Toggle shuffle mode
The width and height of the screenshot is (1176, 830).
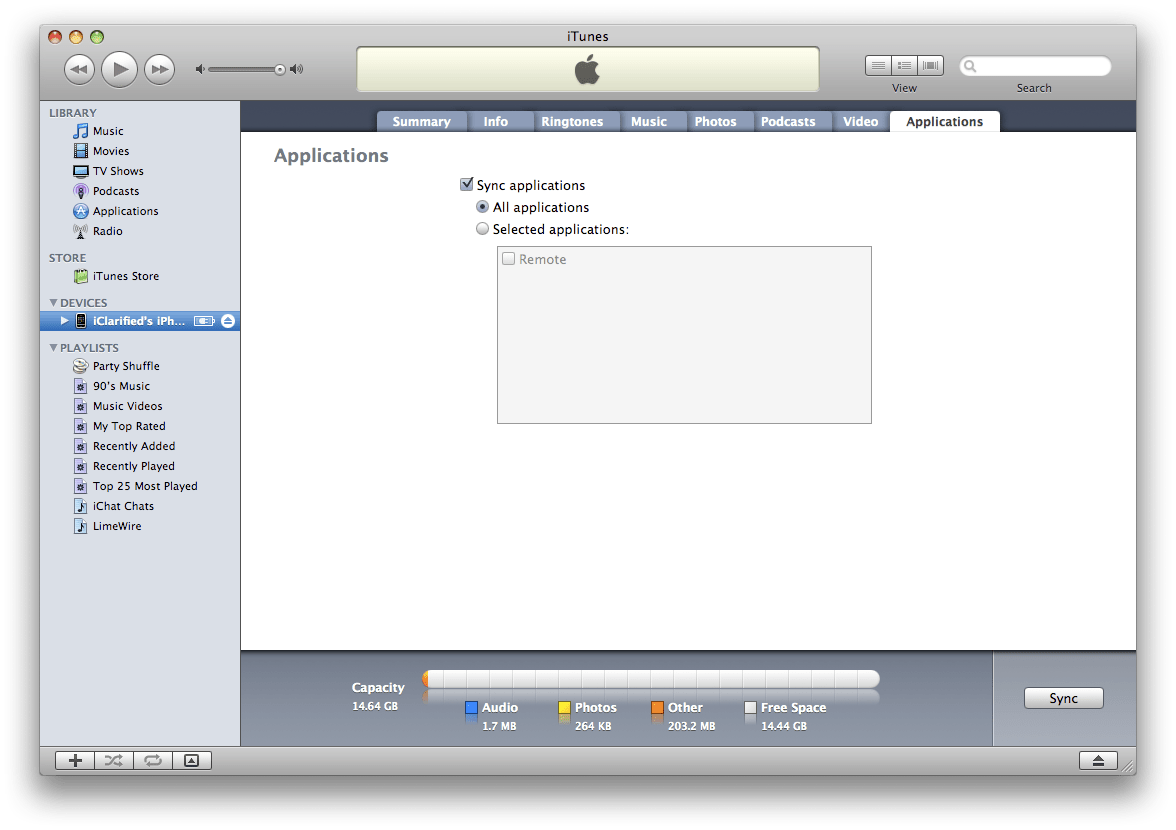coord(114,760)
